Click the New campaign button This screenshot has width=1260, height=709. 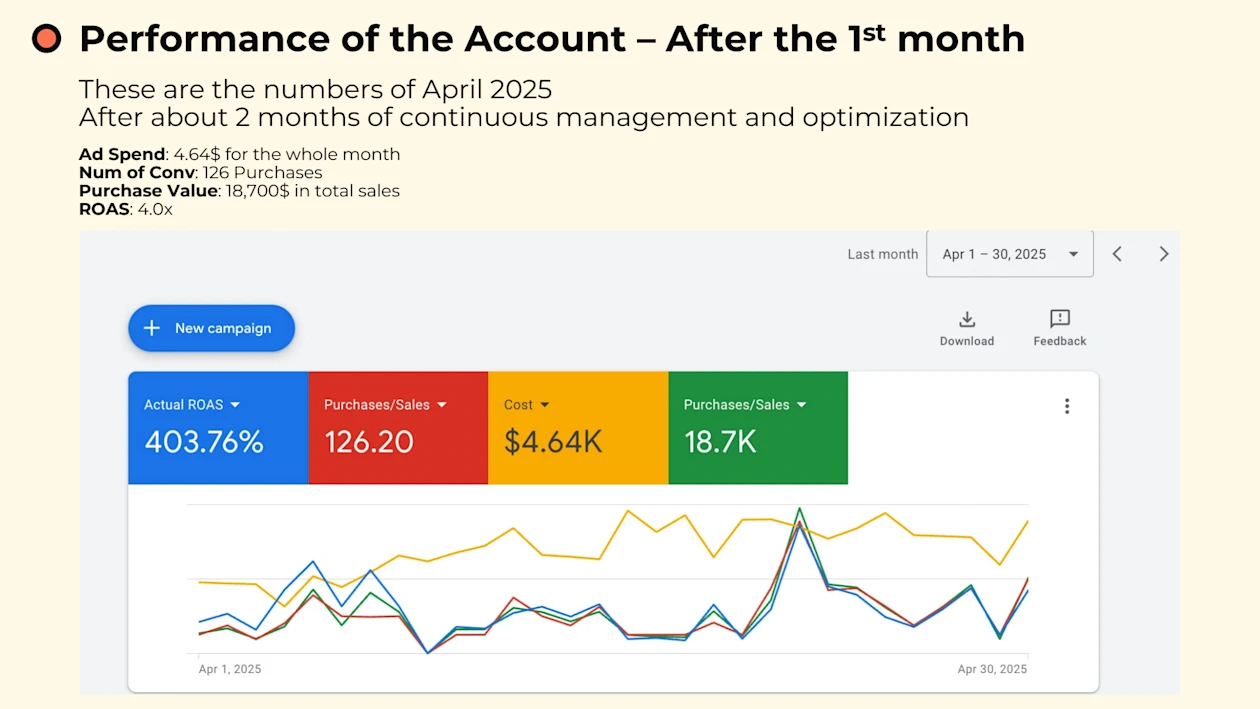211,328
